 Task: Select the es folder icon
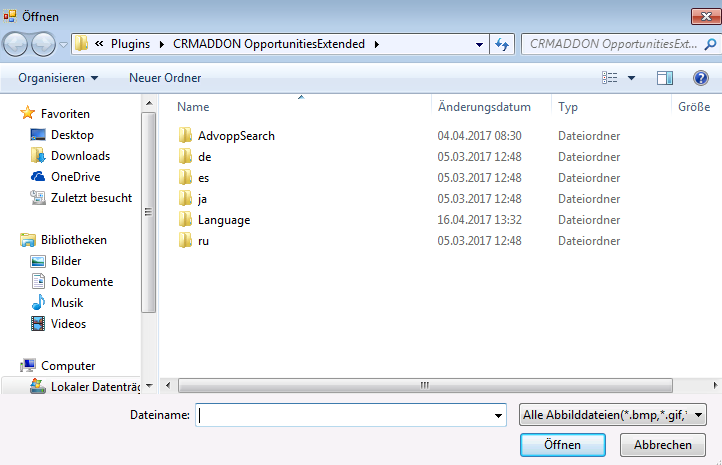[185, 177]
